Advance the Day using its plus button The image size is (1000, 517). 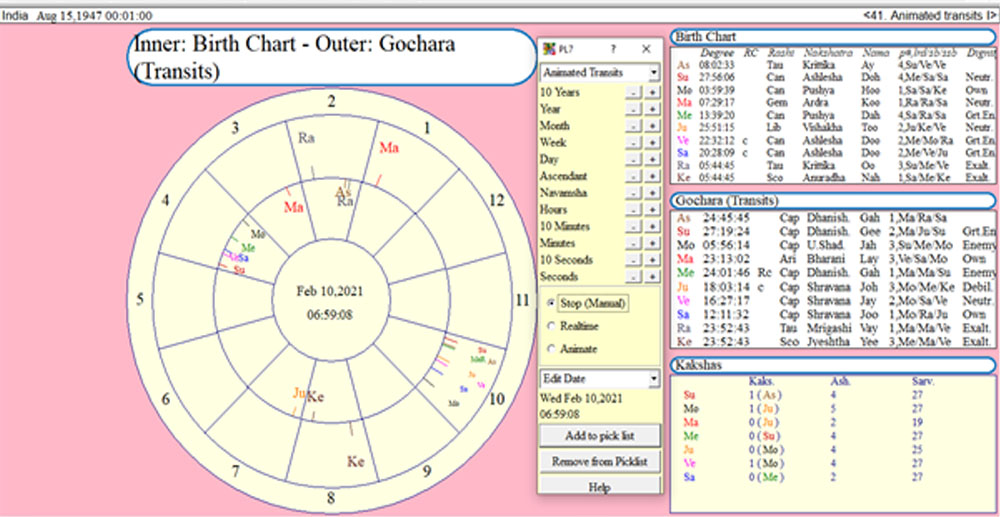click(650, 159)
